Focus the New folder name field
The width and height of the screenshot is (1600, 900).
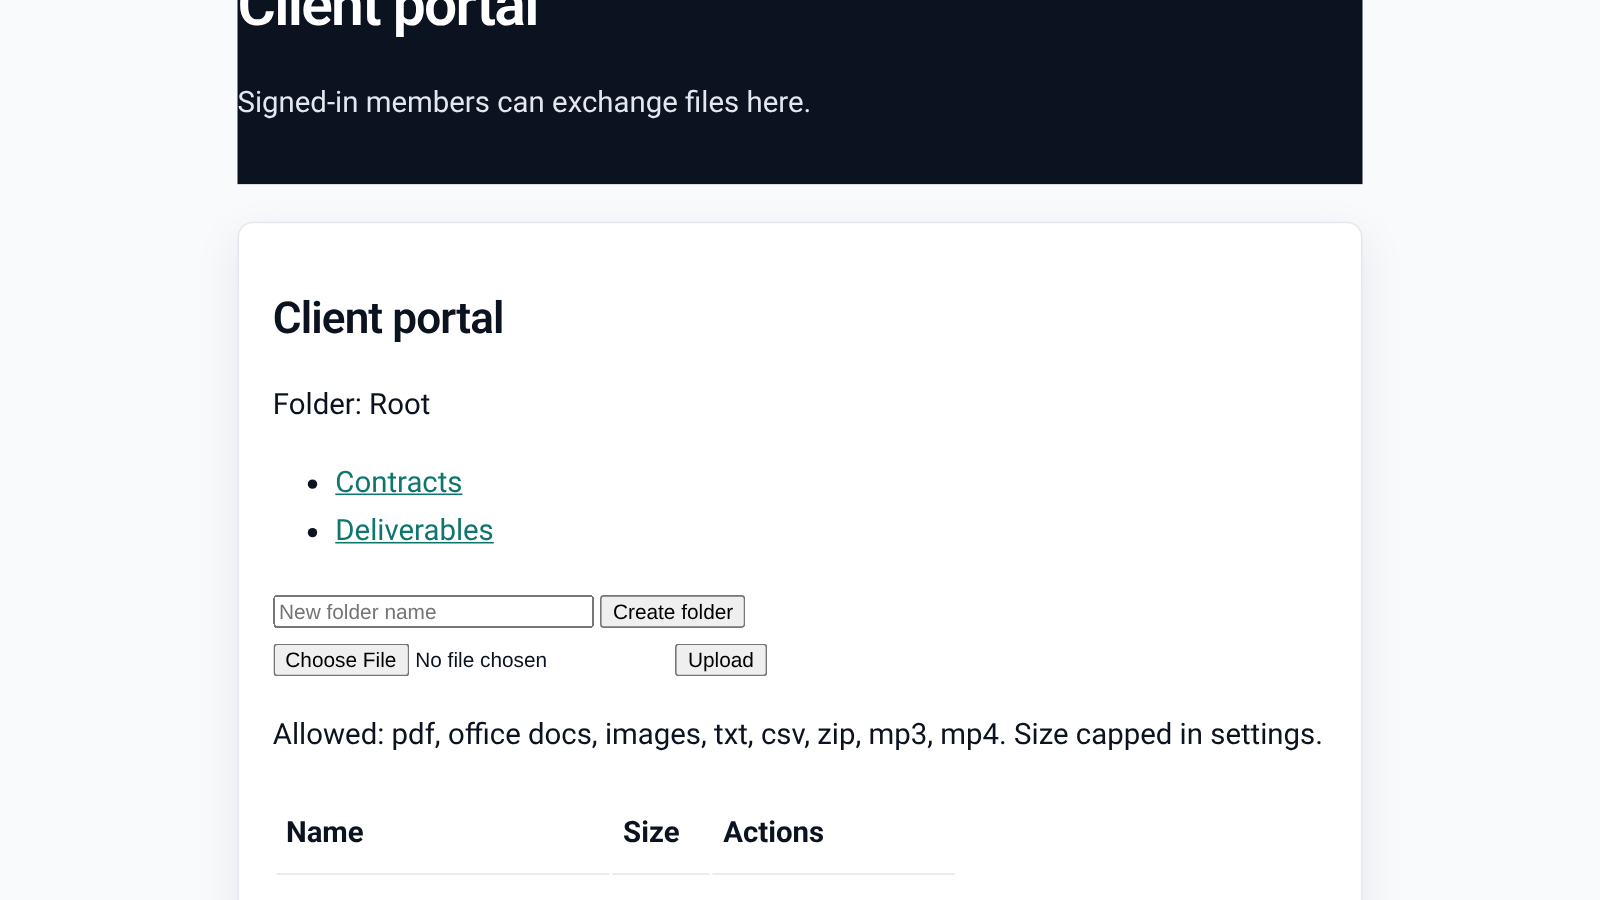[433, 612]
